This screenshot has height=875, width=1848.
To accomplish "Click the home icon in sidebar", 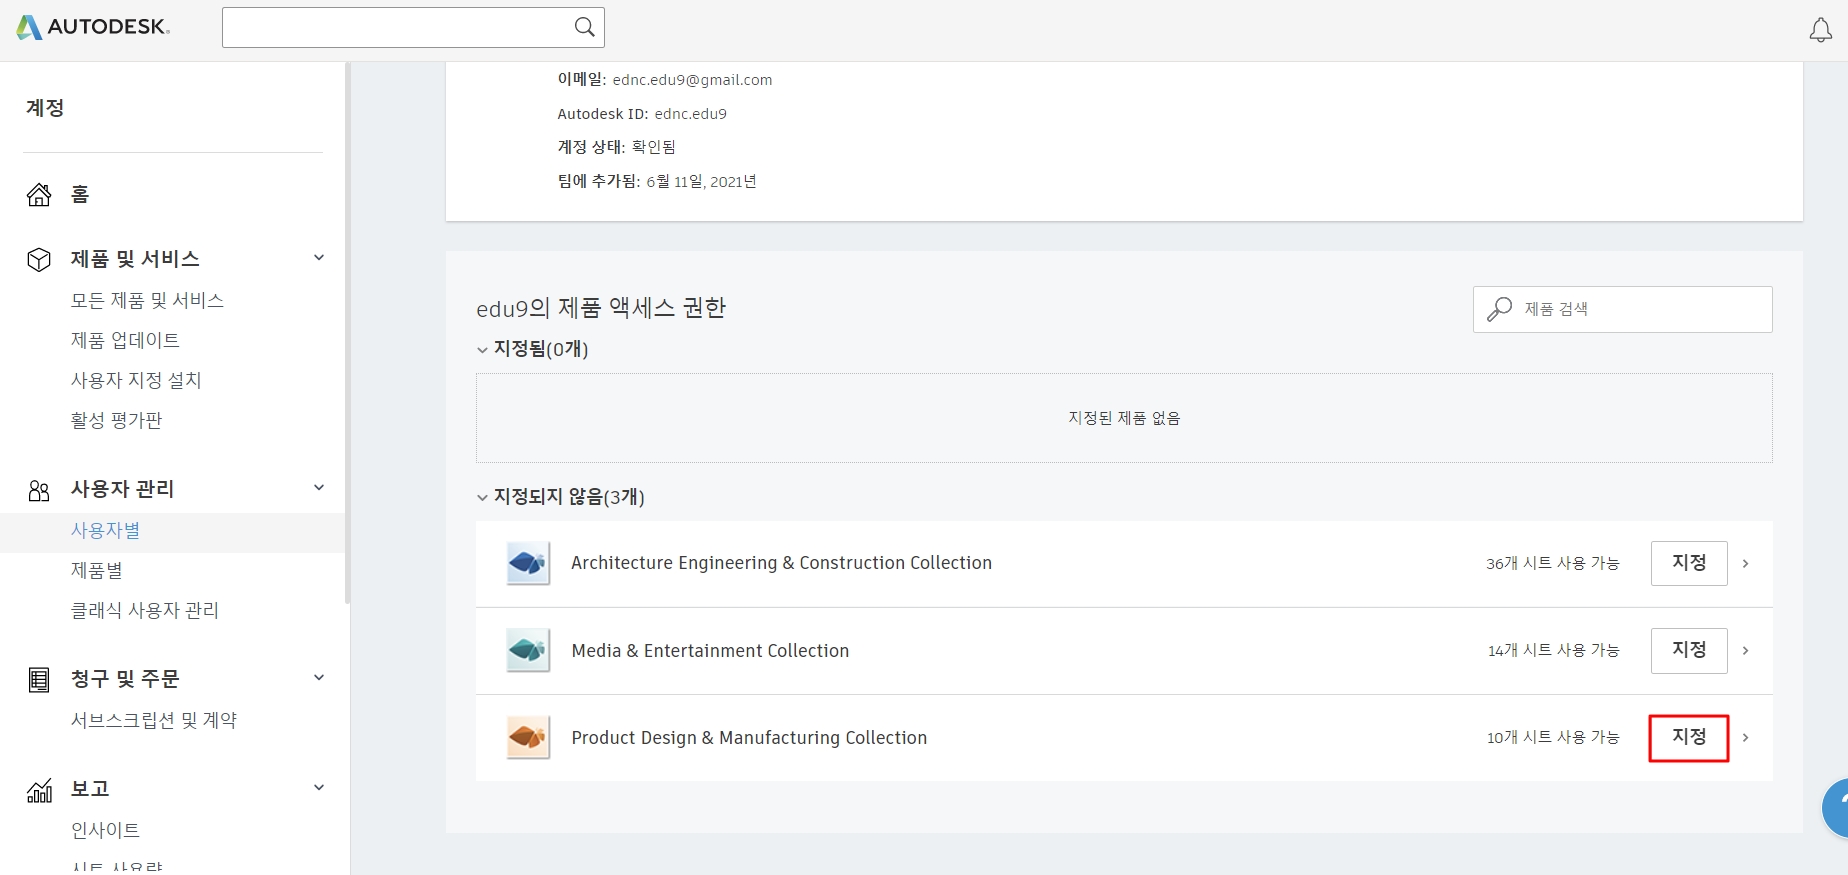I will point(39,194).
